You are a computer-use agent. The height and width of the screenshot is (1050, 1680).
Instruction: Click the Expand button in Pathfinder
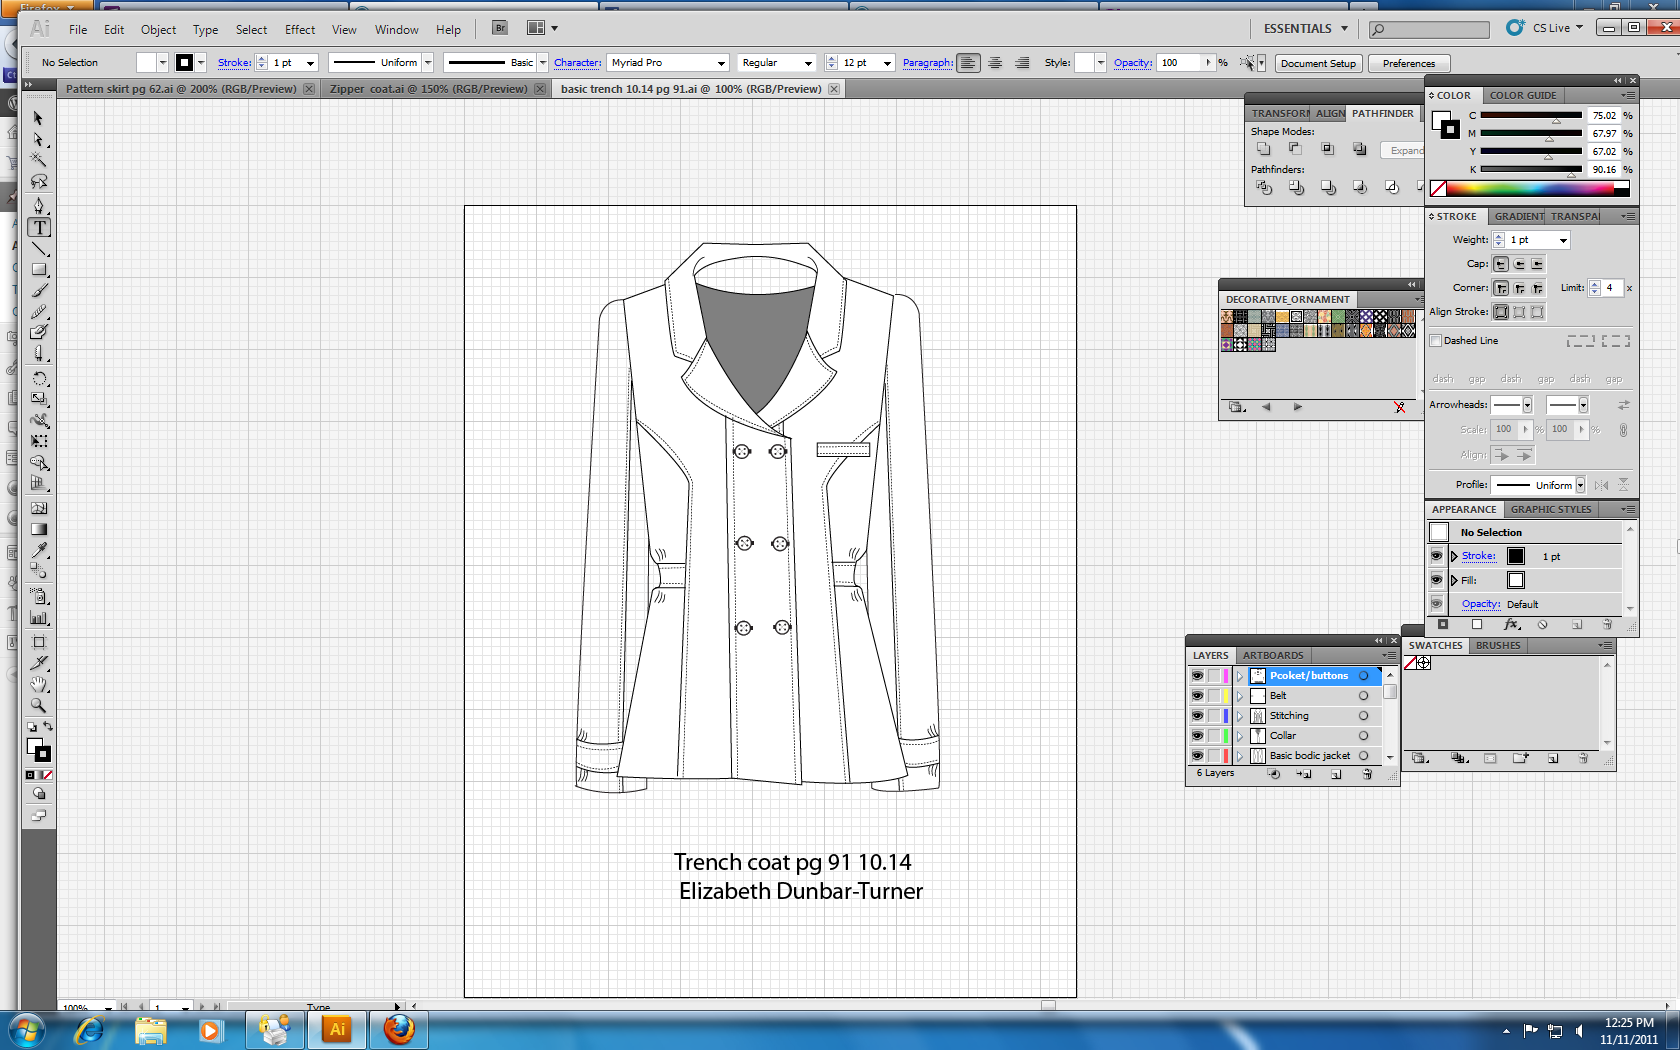tap(1405, 150)
